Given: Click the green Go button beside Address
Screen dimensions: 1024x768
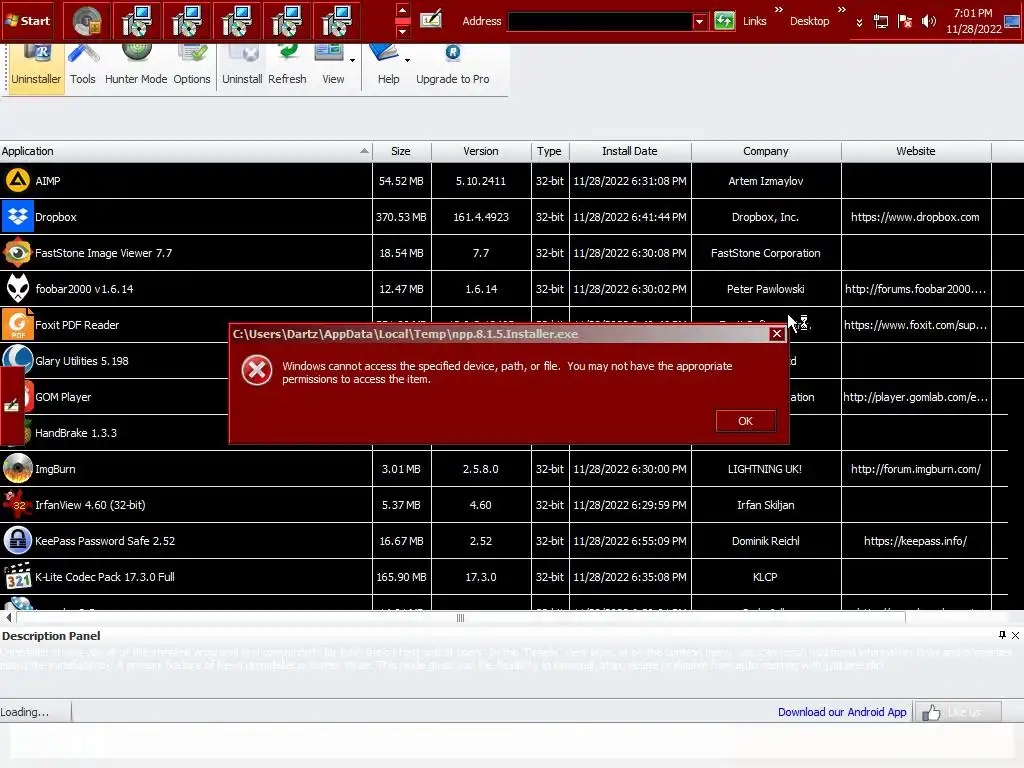Looking at the screenshot, I should 724,21.
